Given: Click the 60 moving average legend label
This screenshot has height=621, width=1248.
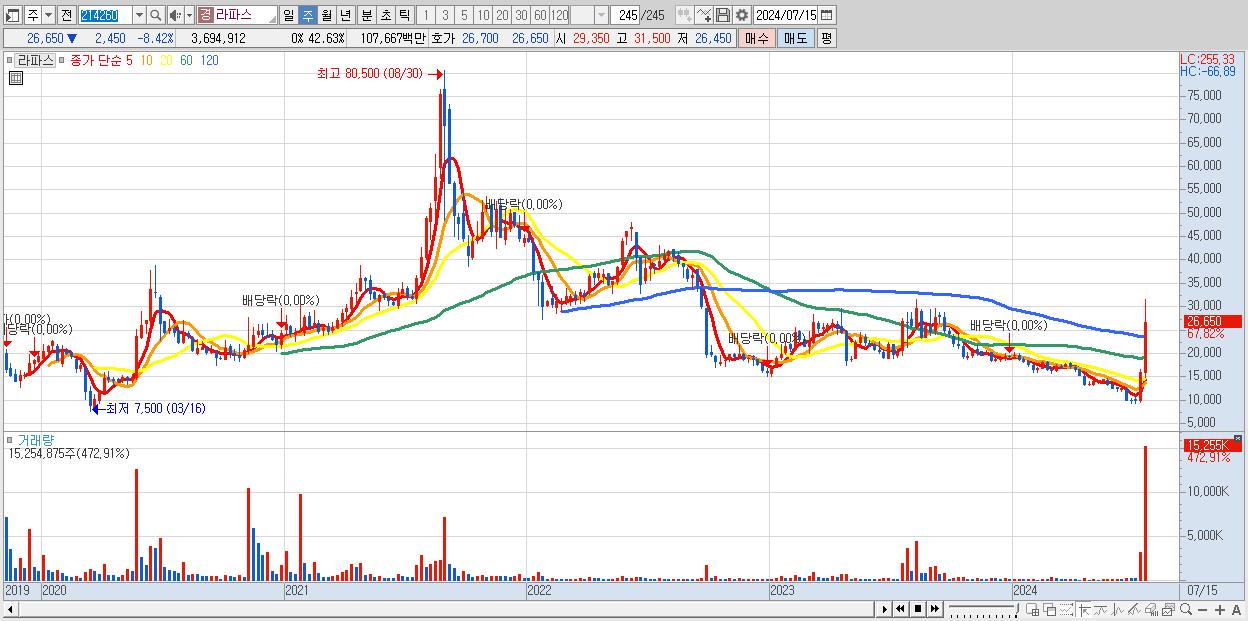Looking at the screenshot, I should [x=187, y=60].
